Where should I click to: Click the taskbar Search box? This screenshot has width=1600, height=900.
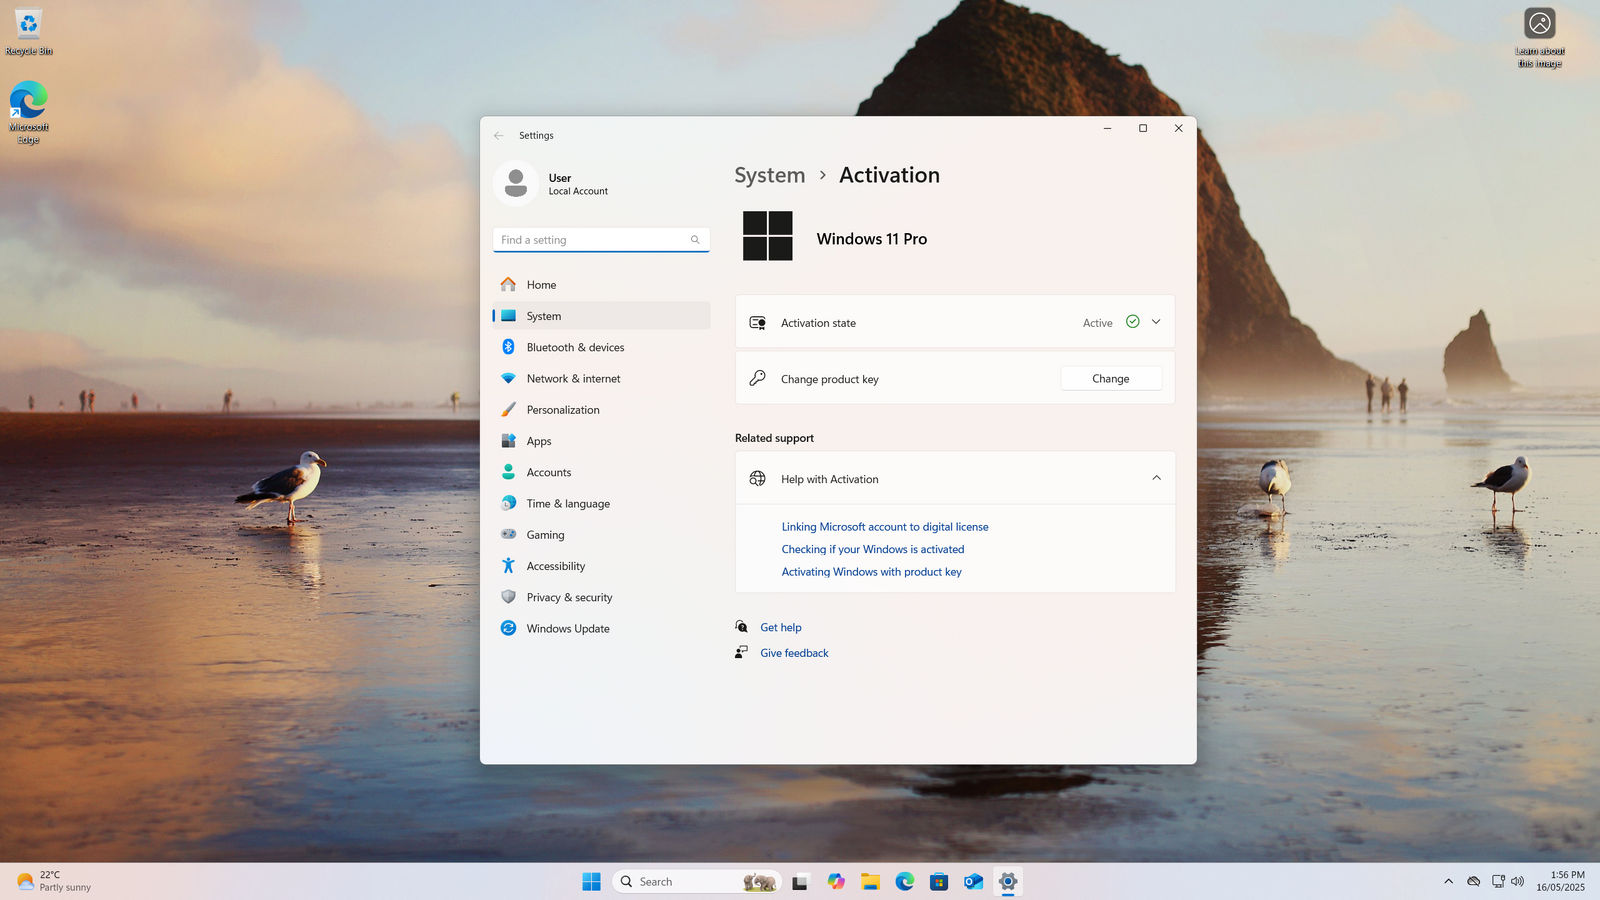696,881
